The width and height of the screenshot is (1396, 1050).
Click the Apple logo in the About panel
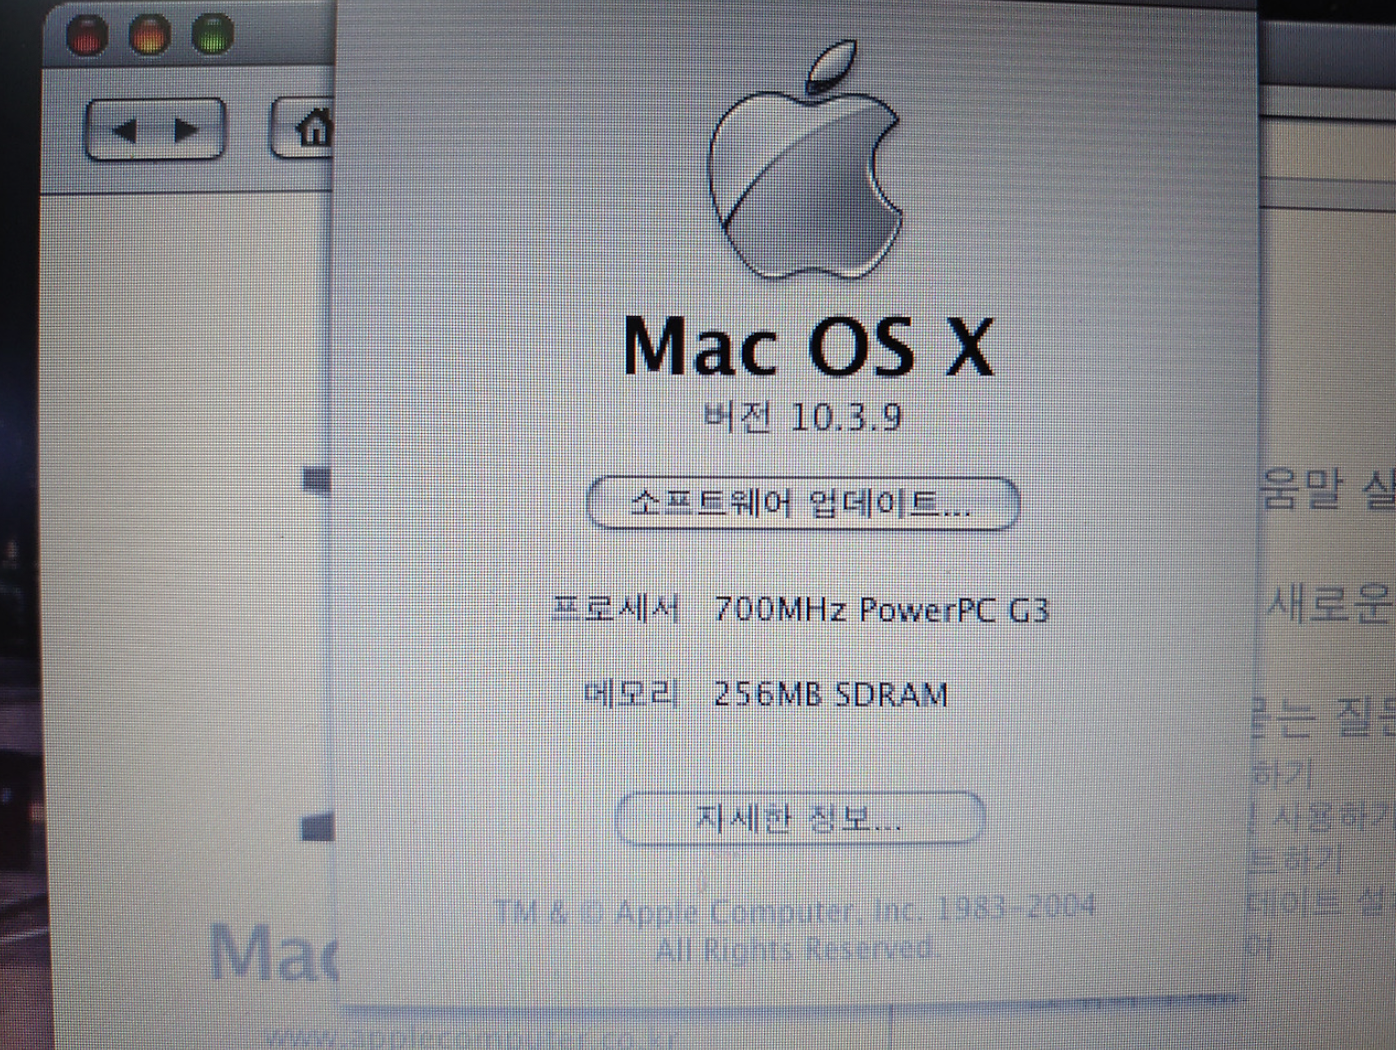tap(805, 160)
